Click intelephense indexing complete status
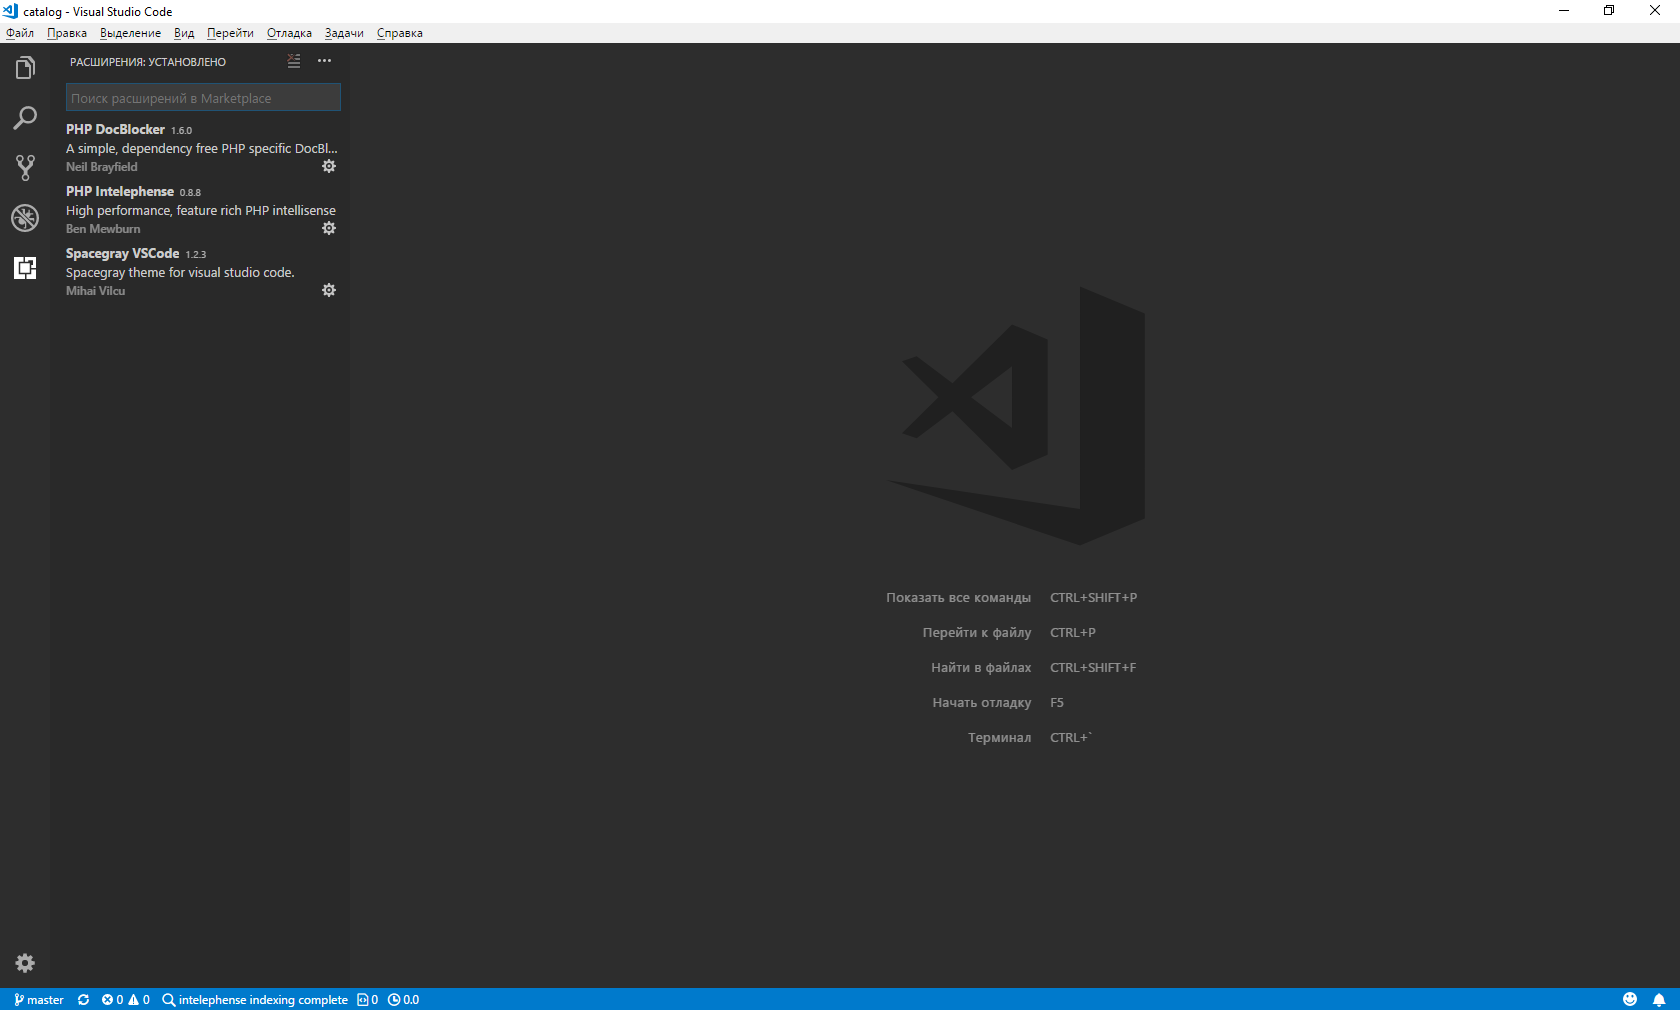1680x1010 pixels. (255, 999)
